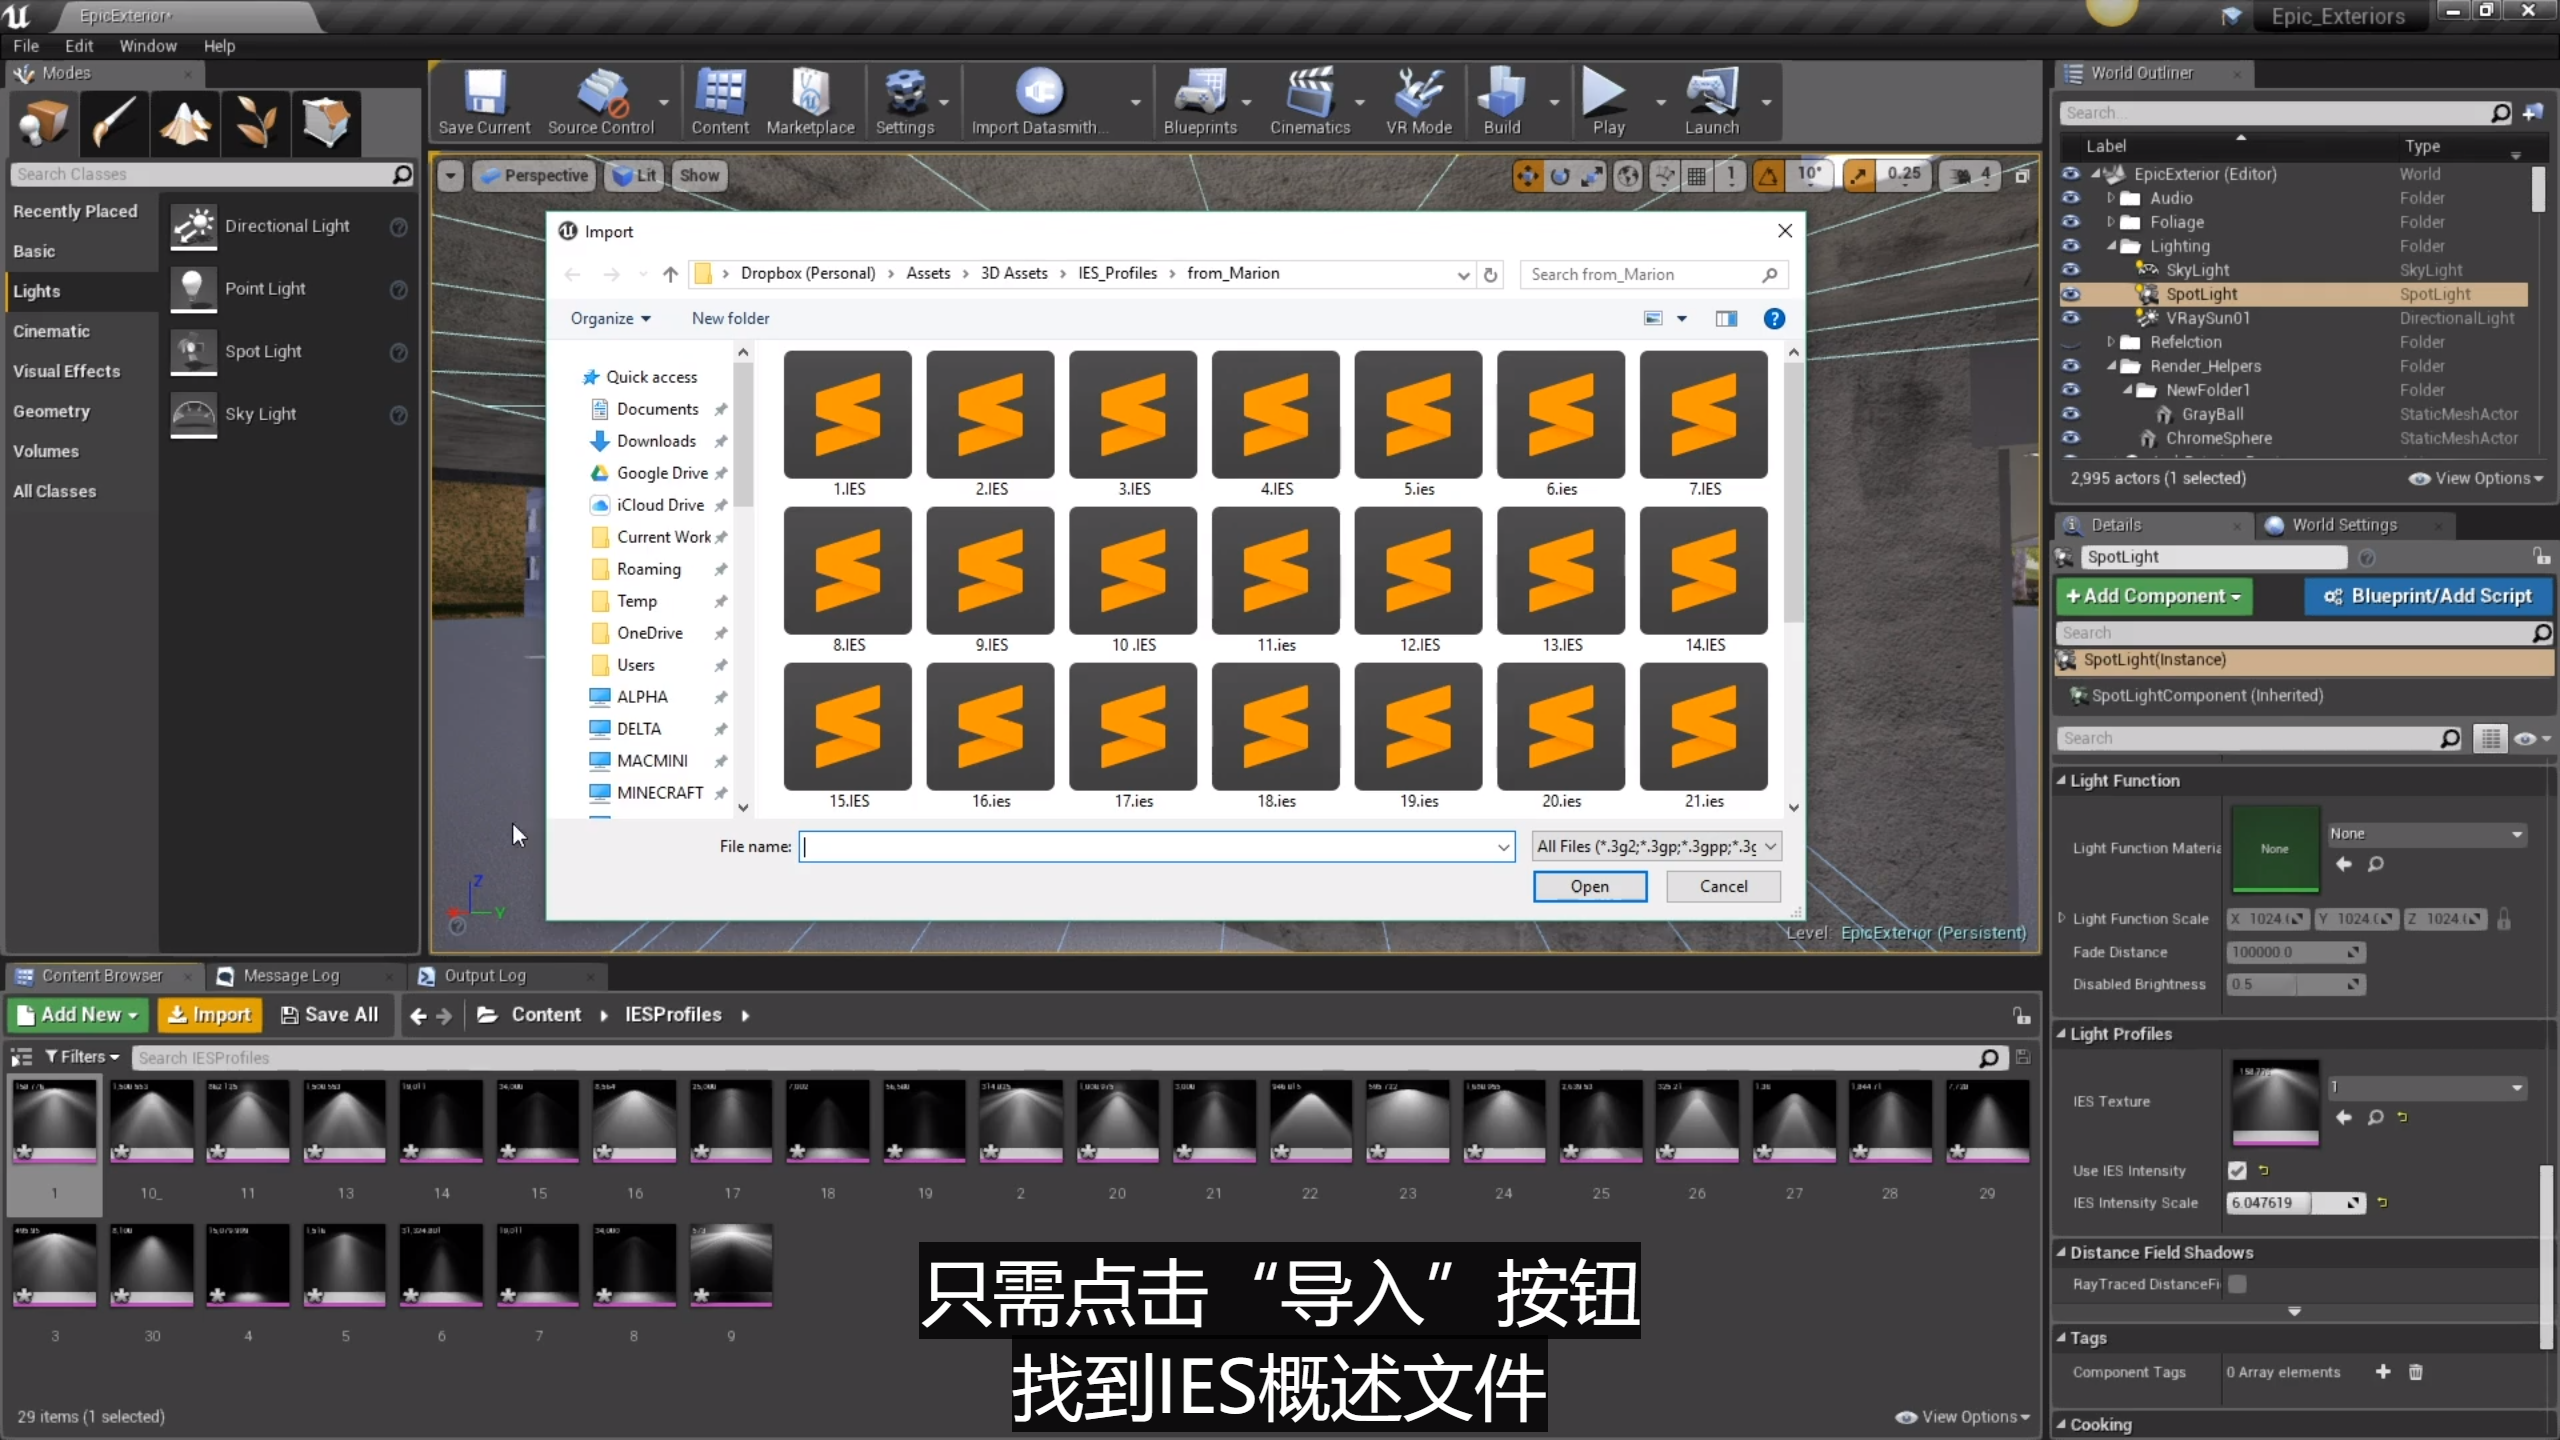Select the 12.IES file thumbnail
This screenshot has height=1440, width=2560.
click(1419, 572)
